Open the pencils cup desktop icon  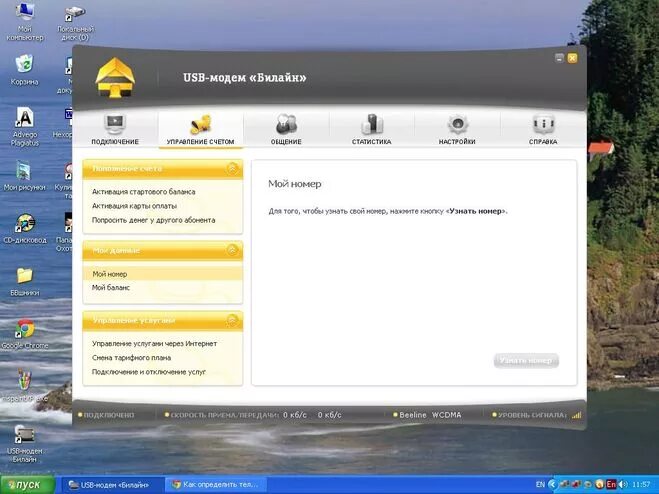25,385
